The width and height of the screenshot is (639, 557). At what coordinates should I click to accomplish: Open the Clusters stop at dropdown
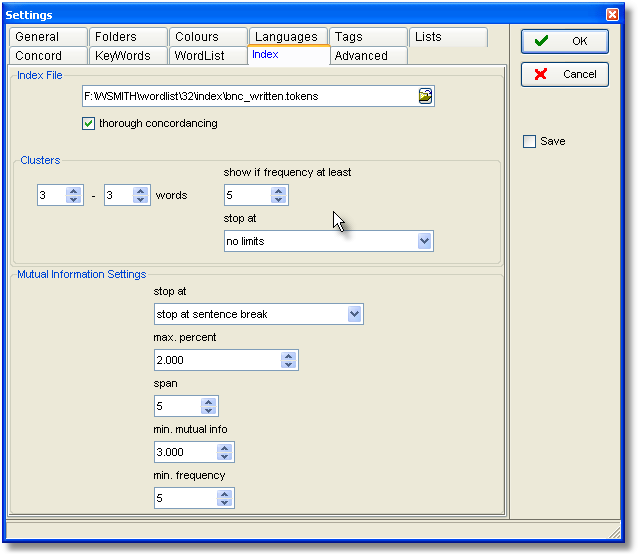pyautogui.click(x=424, y=241)
